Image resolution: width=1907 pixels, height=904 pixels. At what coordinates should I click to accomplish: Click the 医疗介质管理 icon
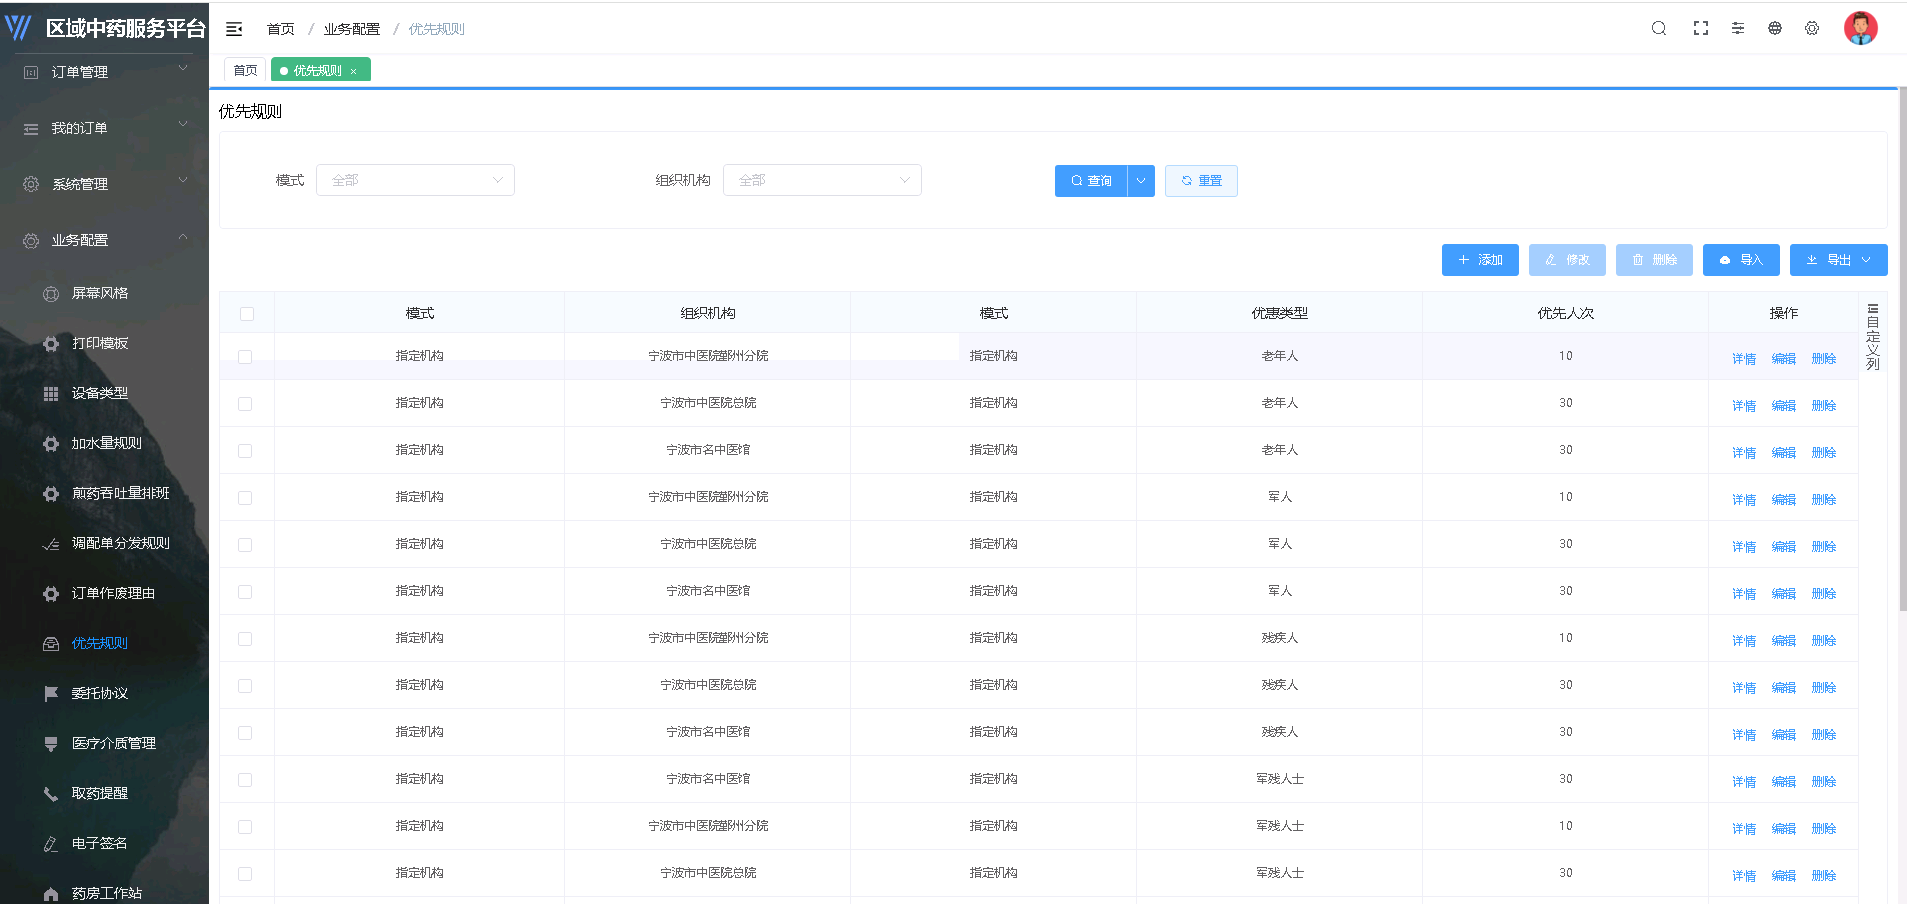(51, 743)
